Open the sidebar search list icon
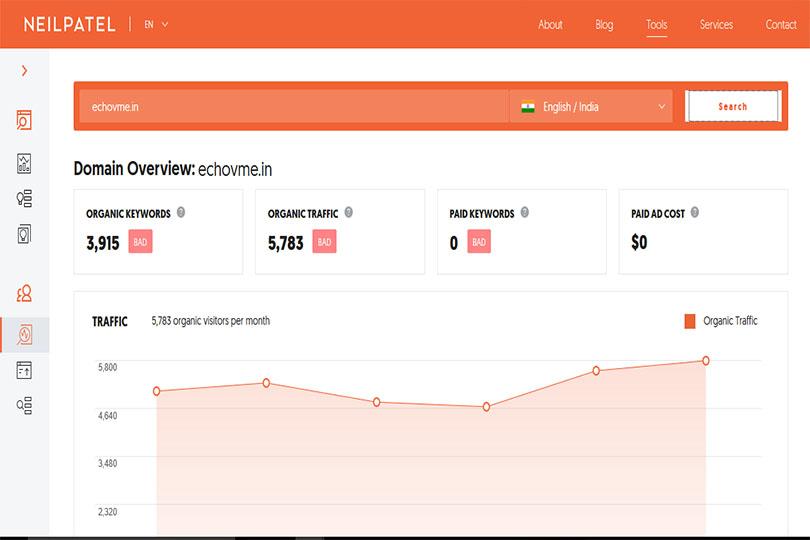This screenshot has width=810, height=540. coord(24,406)
